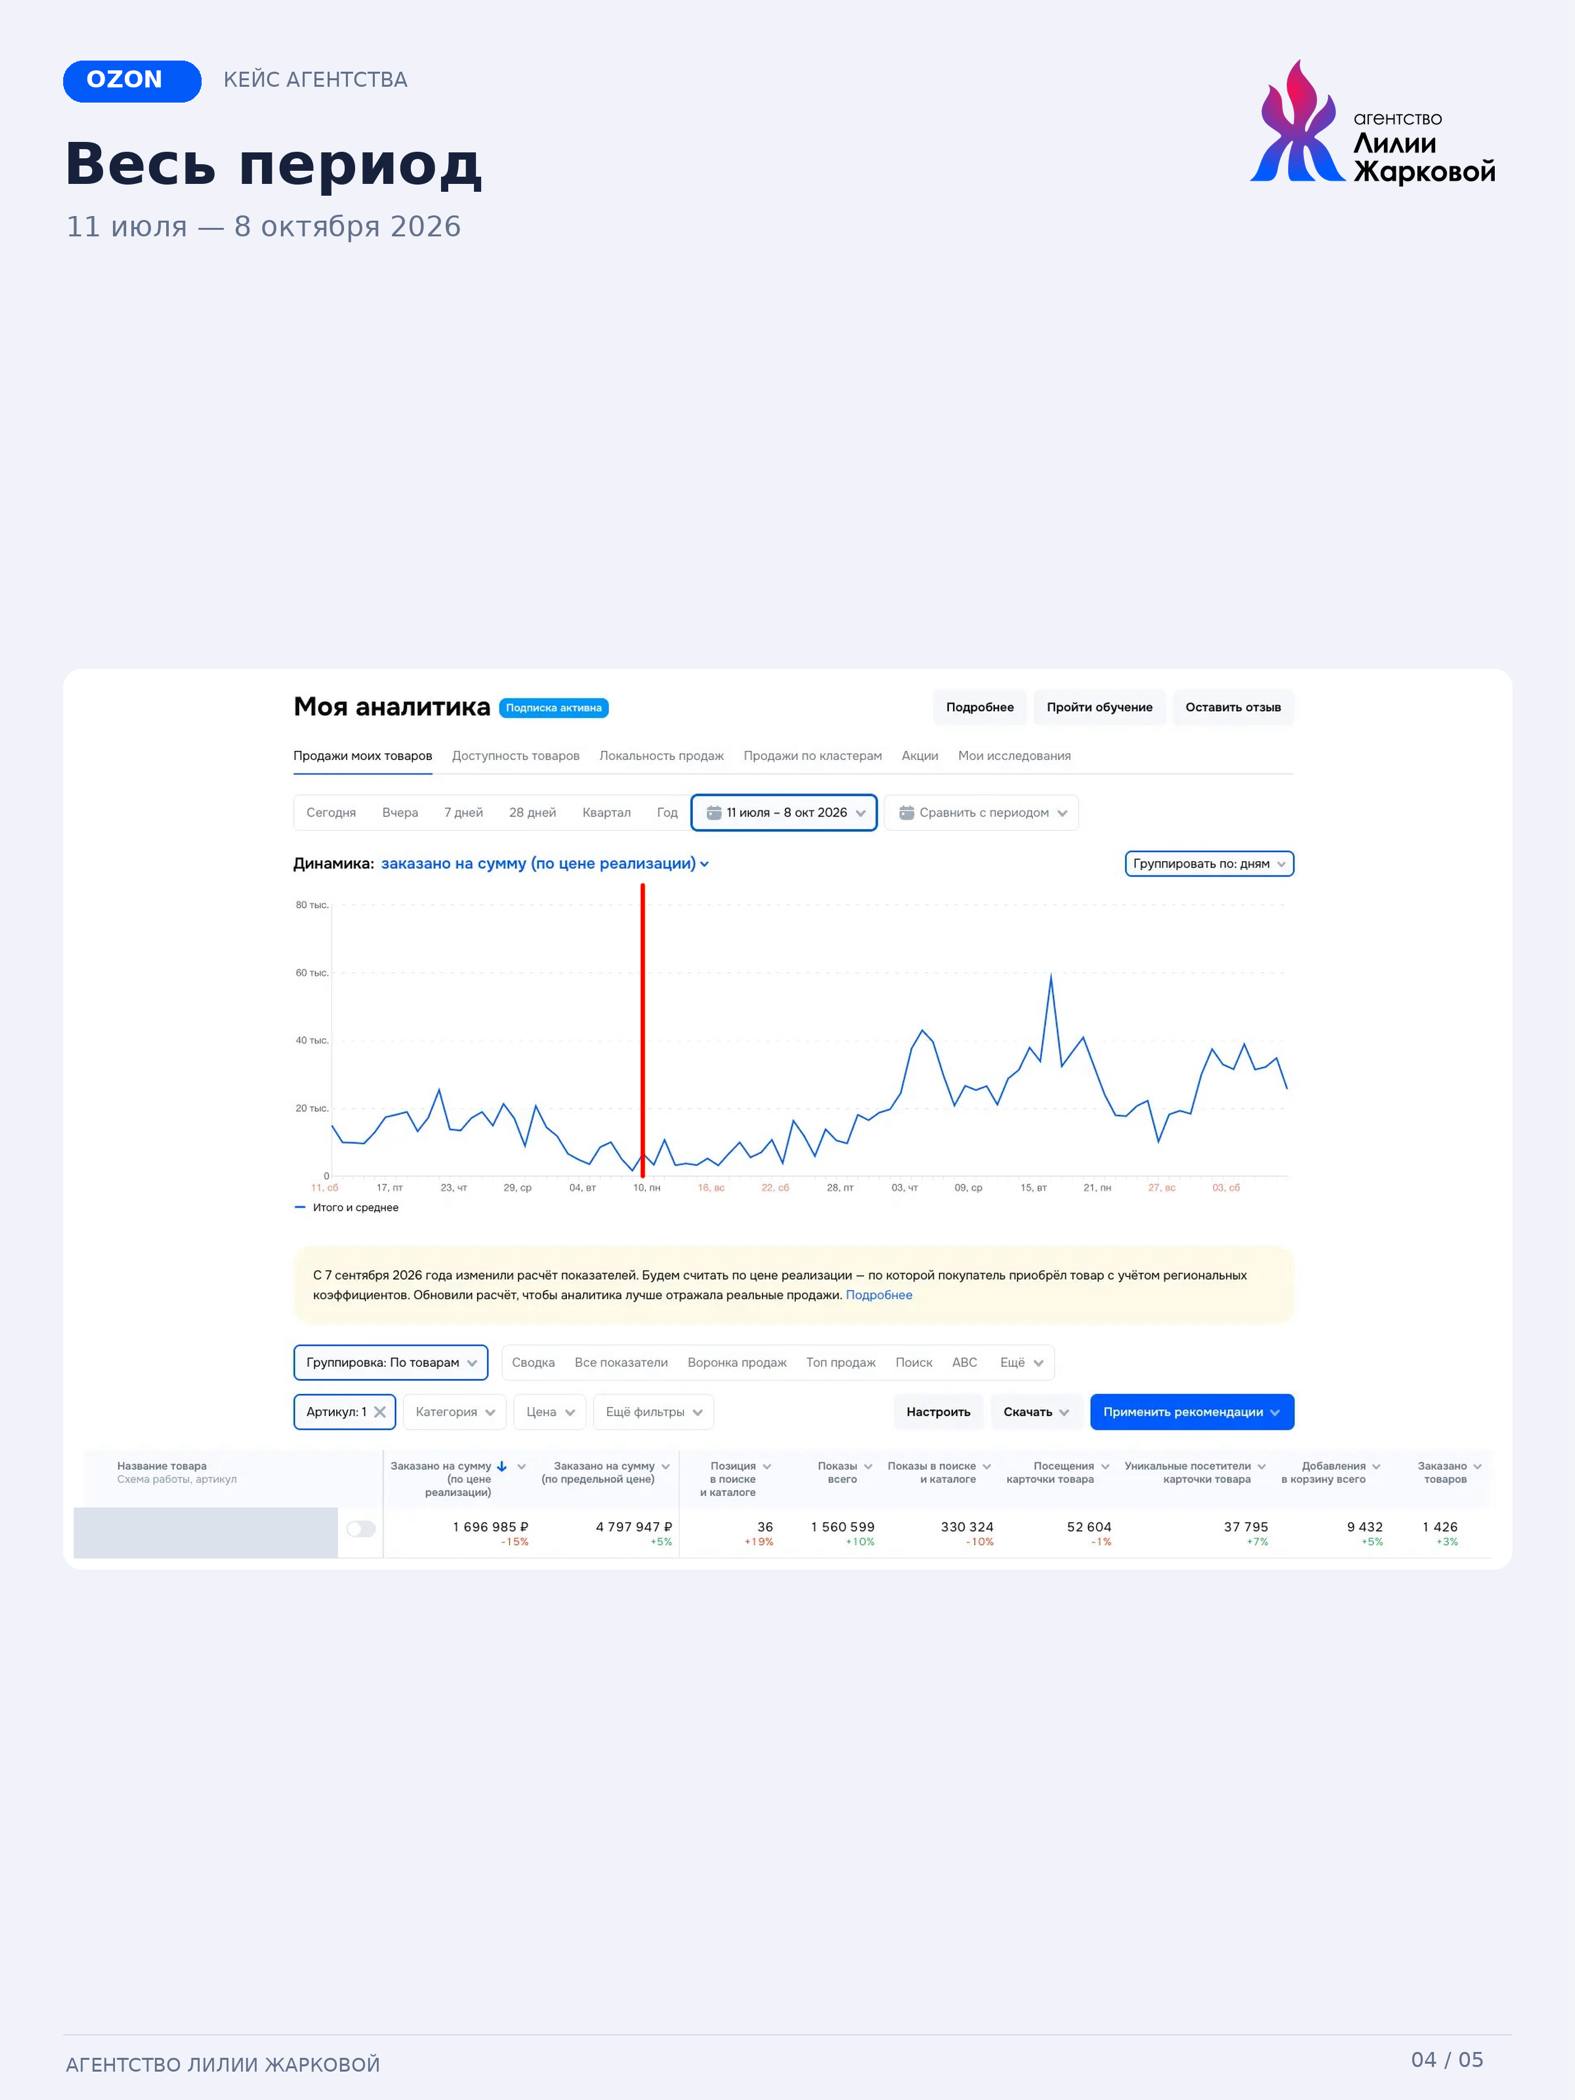Open the Воронка продаж tab
The image size is (1575, 2100).
coord(737,1363)
